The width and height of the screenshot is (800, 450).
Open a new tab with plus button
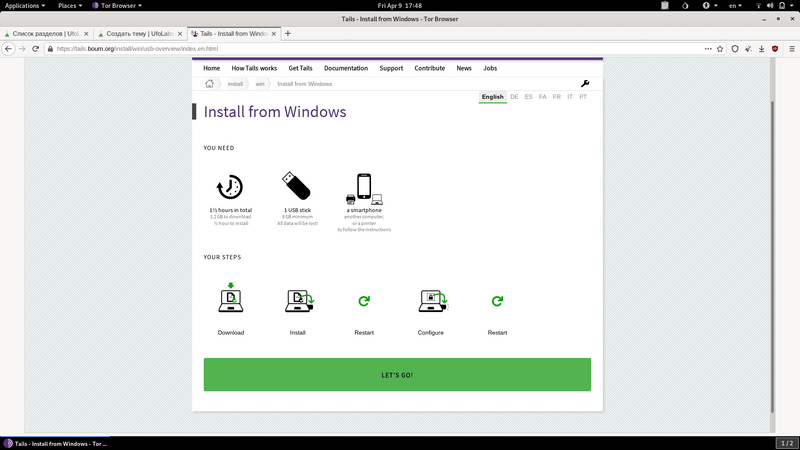coord(288,33)
